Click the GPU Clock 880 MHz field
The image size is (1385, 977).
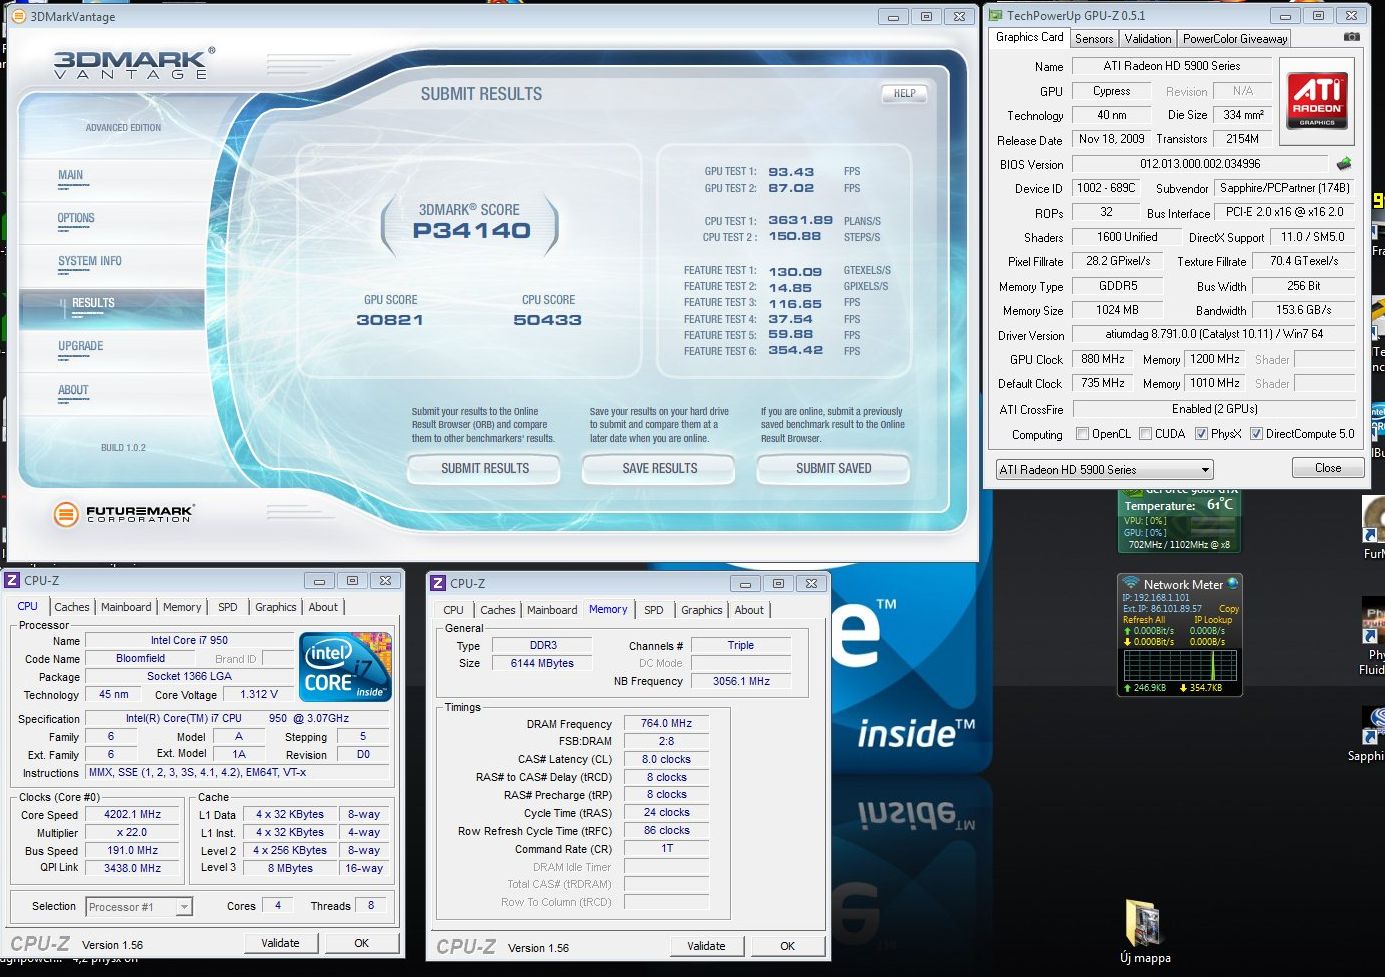pyautogui.click(x=1103, y=359)
